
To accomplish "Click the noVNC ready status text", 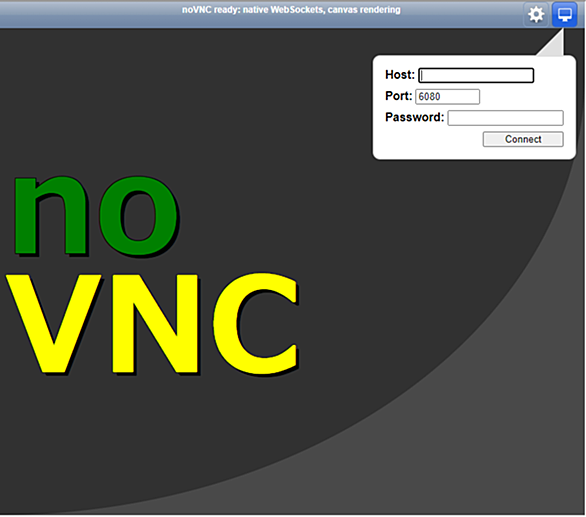I will (291, 10).
